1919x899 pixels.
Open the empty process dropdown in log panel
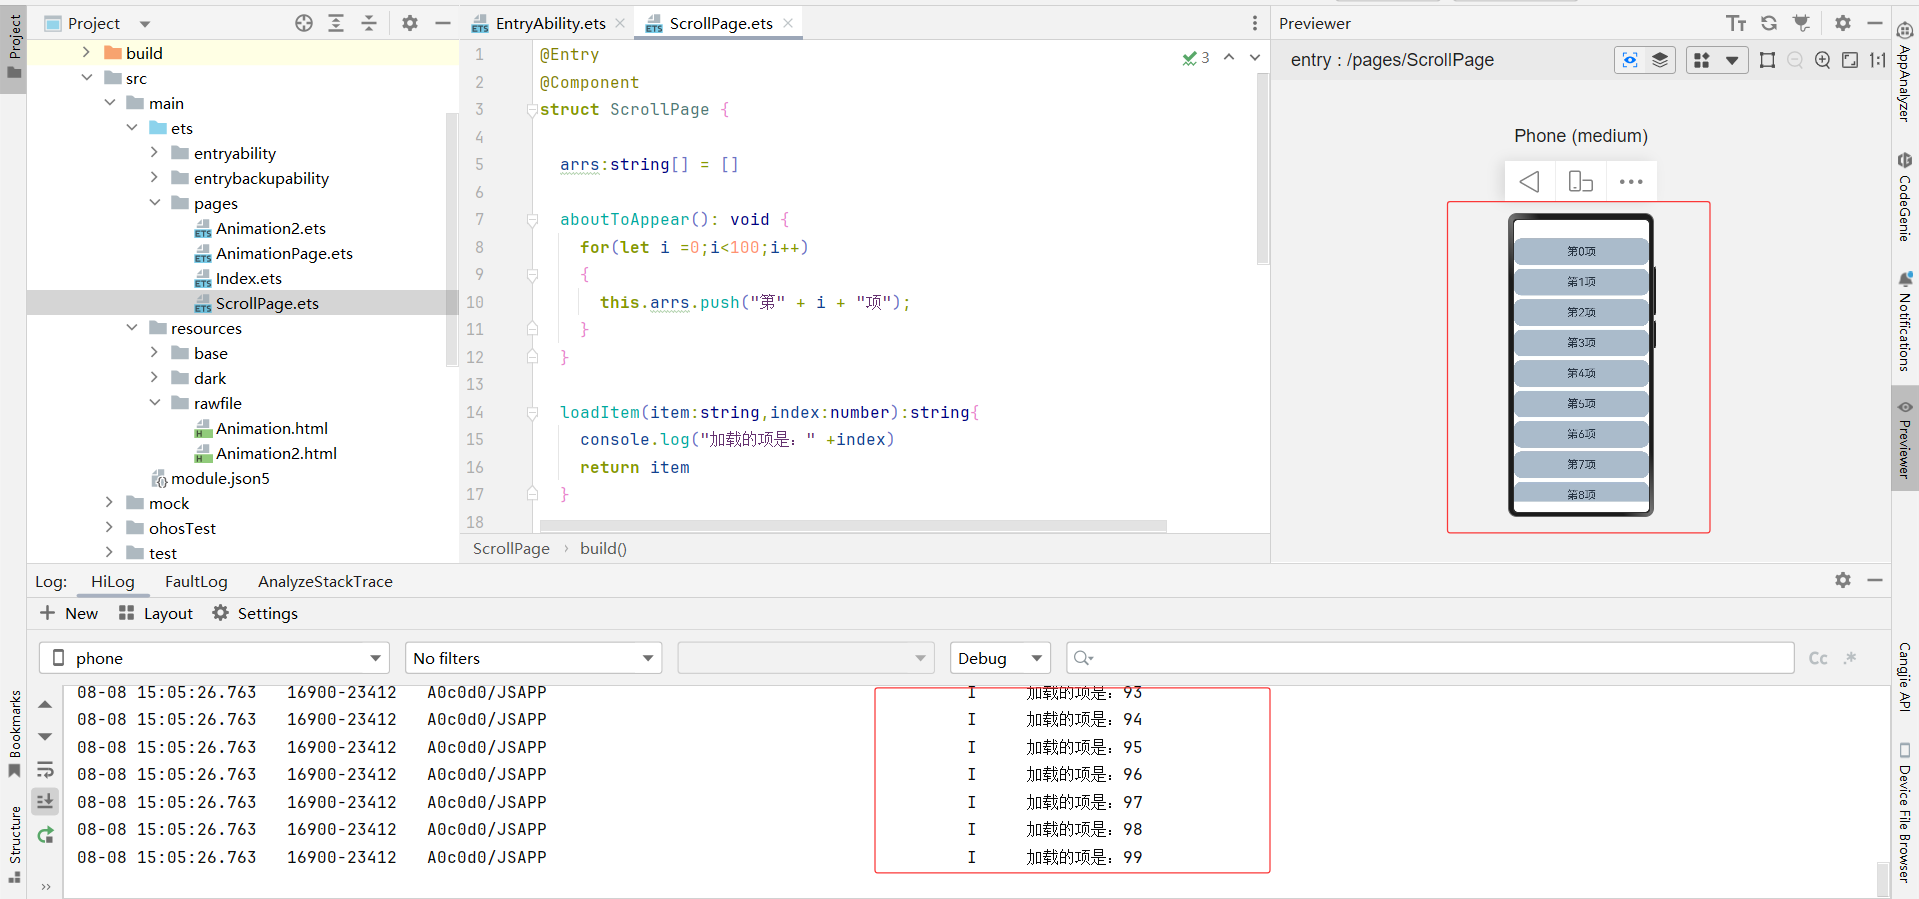[806, 658]
